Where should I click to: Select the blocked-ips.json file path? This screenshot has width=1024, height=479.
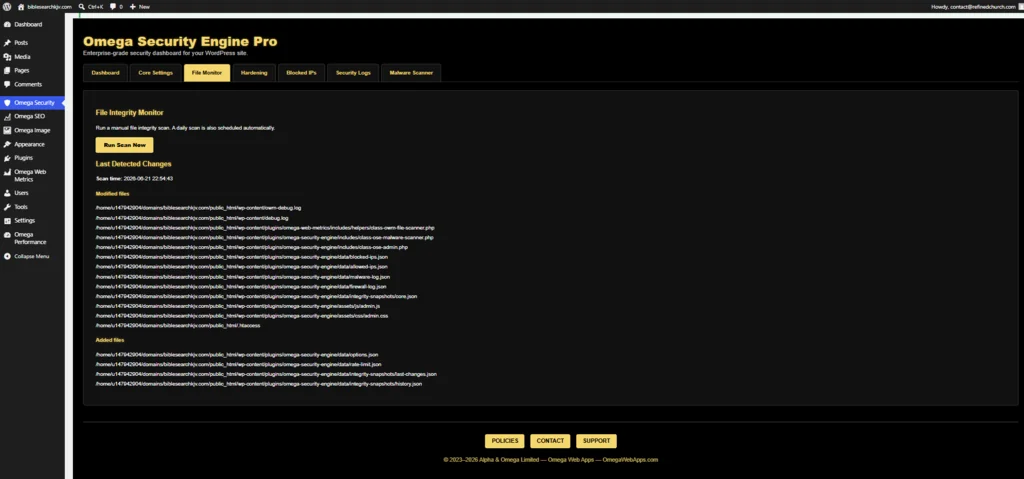[242, 257]
